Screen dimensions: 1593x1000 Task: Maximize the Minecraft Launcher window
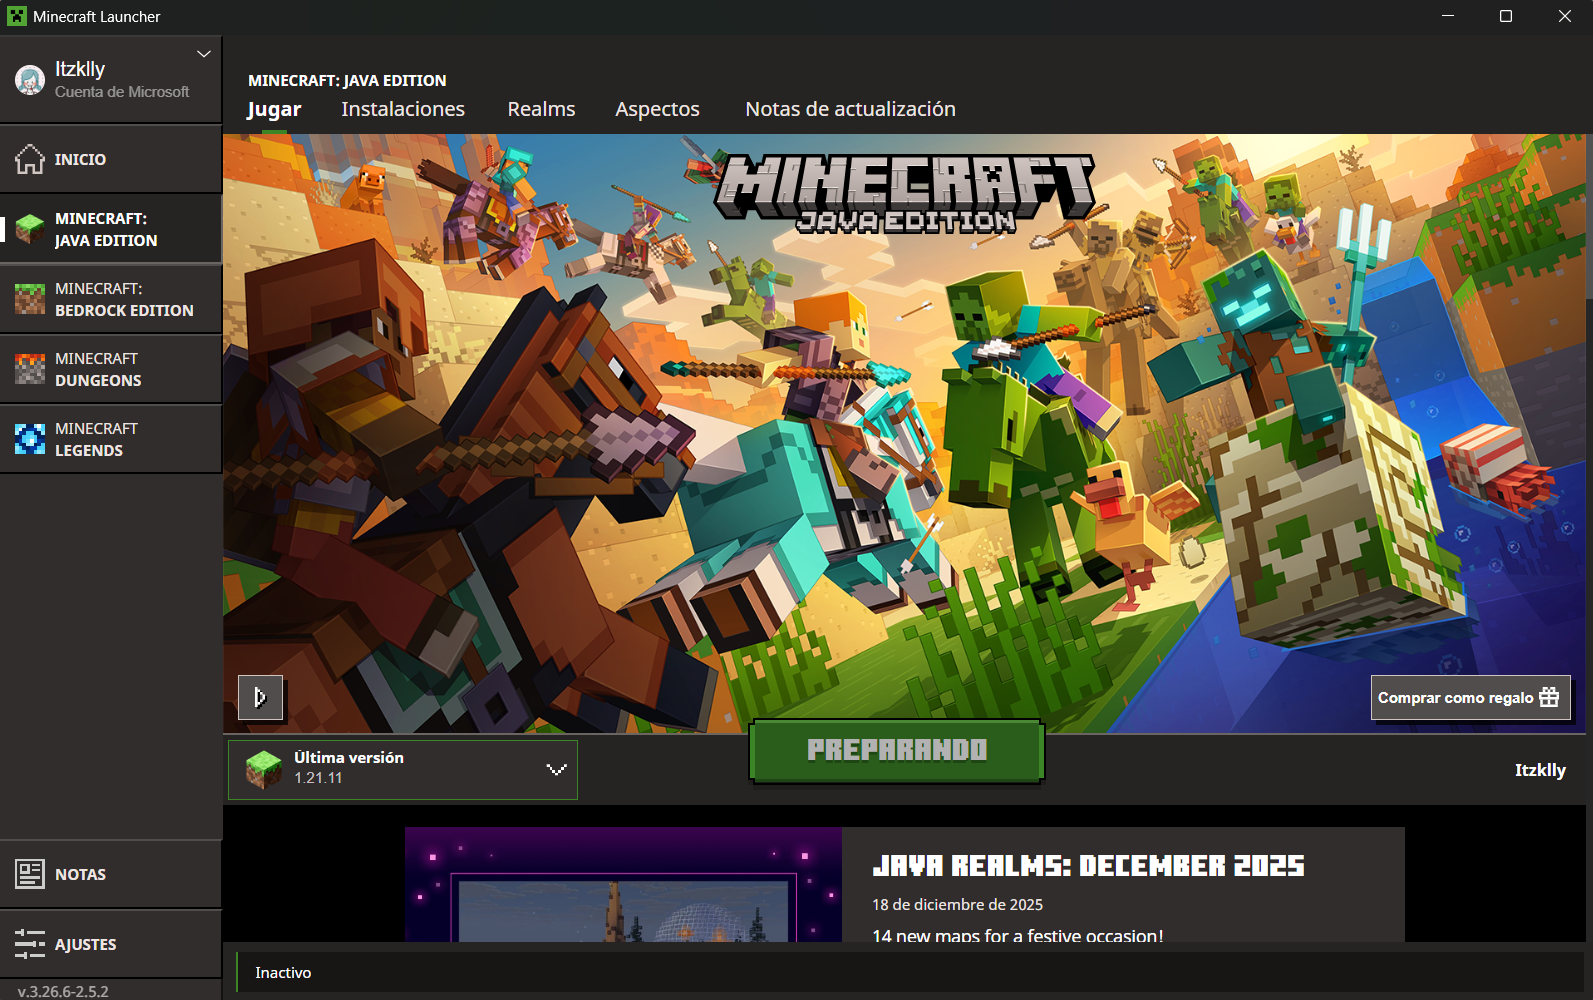[1506, 16]
